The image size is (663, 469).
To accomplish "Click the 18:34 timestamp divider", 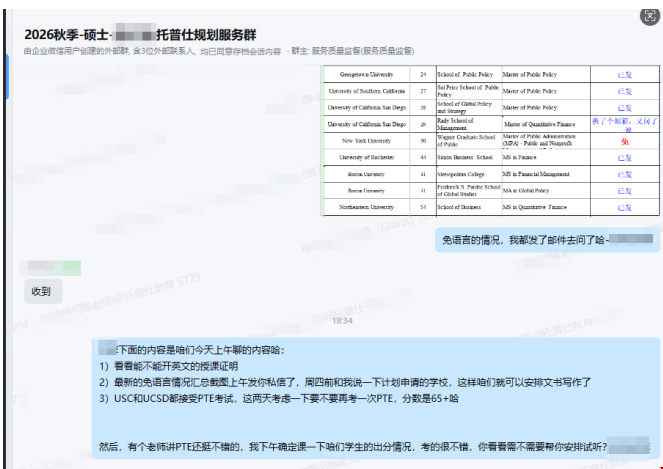I will [342, 320].
